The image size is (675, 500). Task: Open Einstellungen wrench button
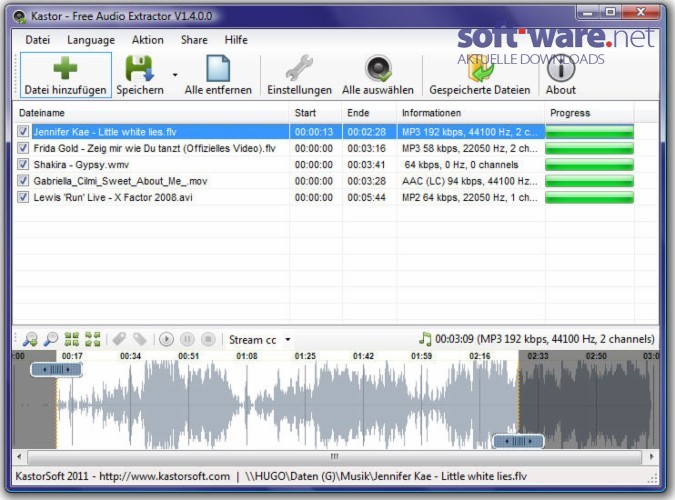[299, 75]
